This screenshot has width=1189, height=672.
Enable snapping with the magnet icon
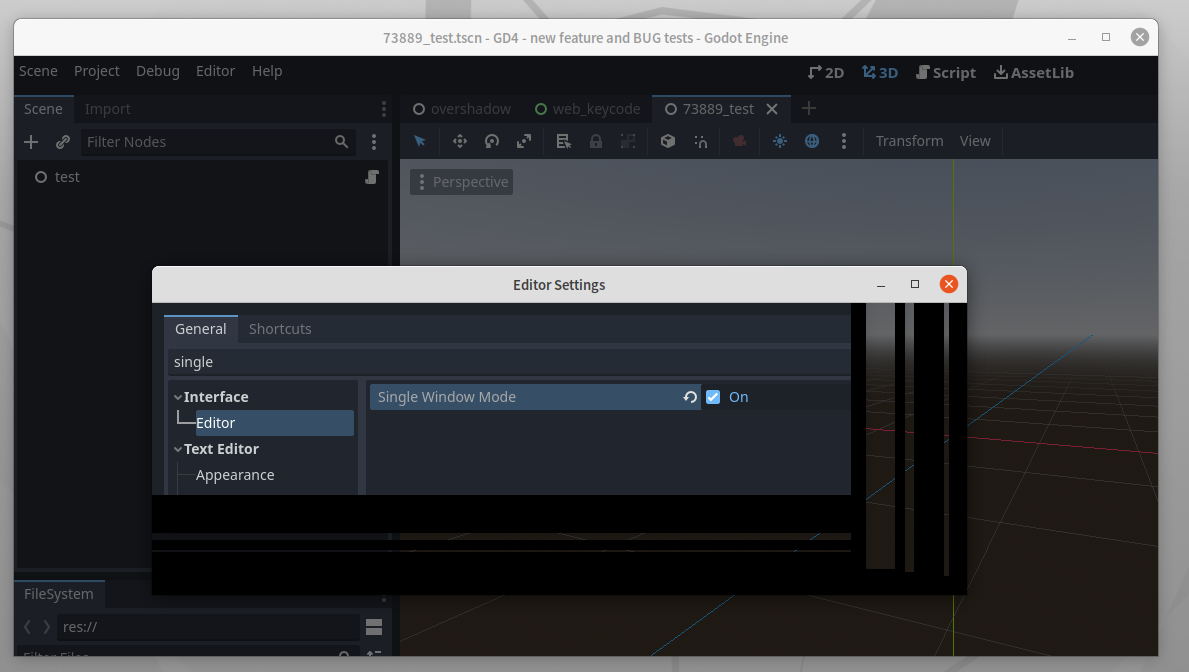tap(700, 141)
